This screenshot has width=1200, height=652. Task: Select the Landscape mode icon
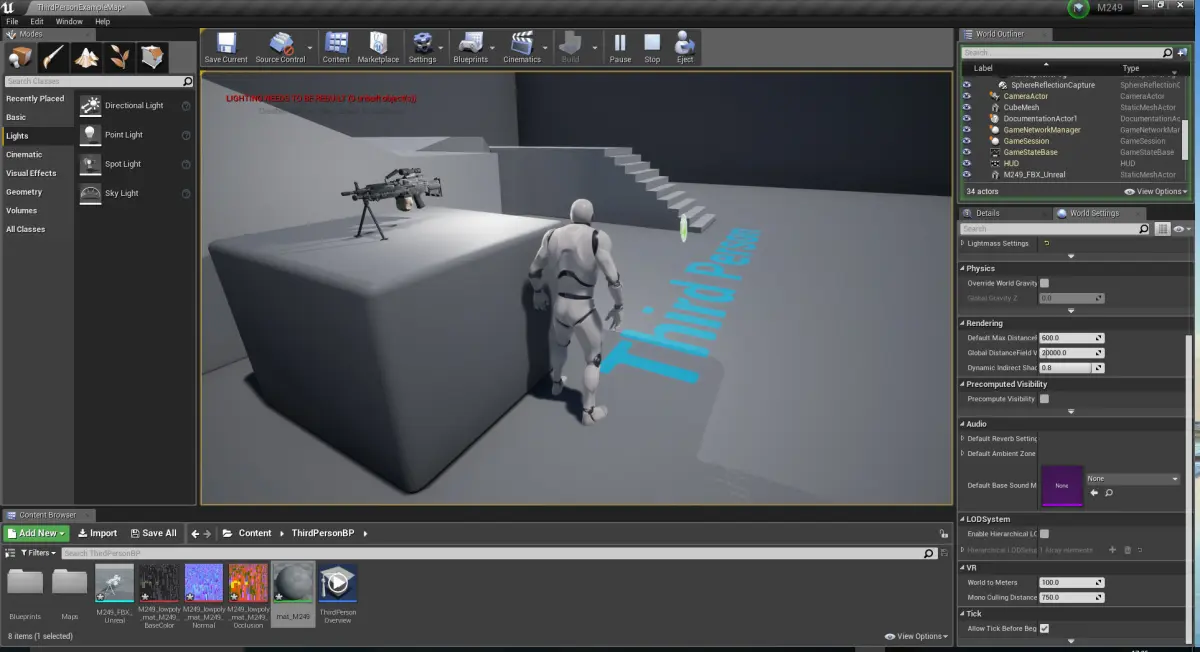point(86,57)
